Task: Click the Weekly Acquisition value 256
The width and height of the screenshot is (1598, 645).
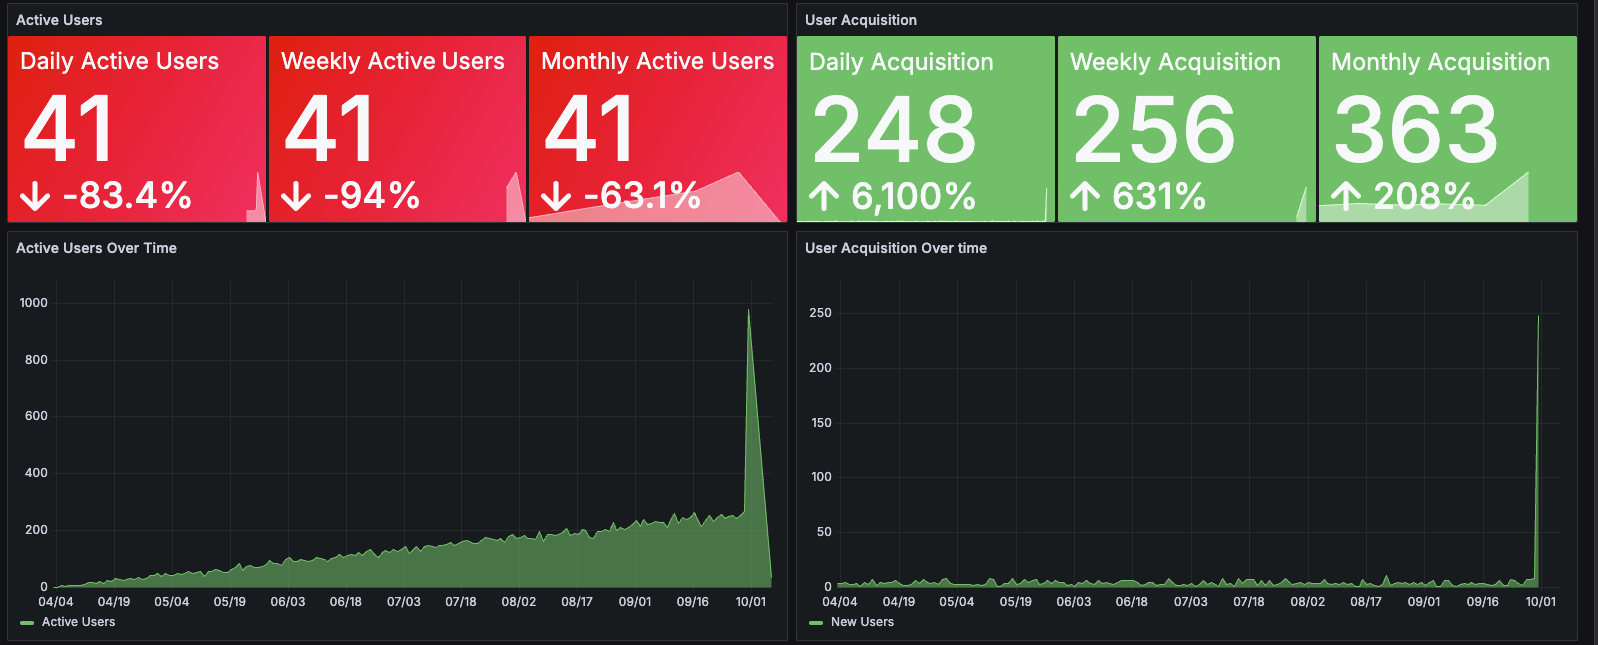Action: (x=1155, y=130)
